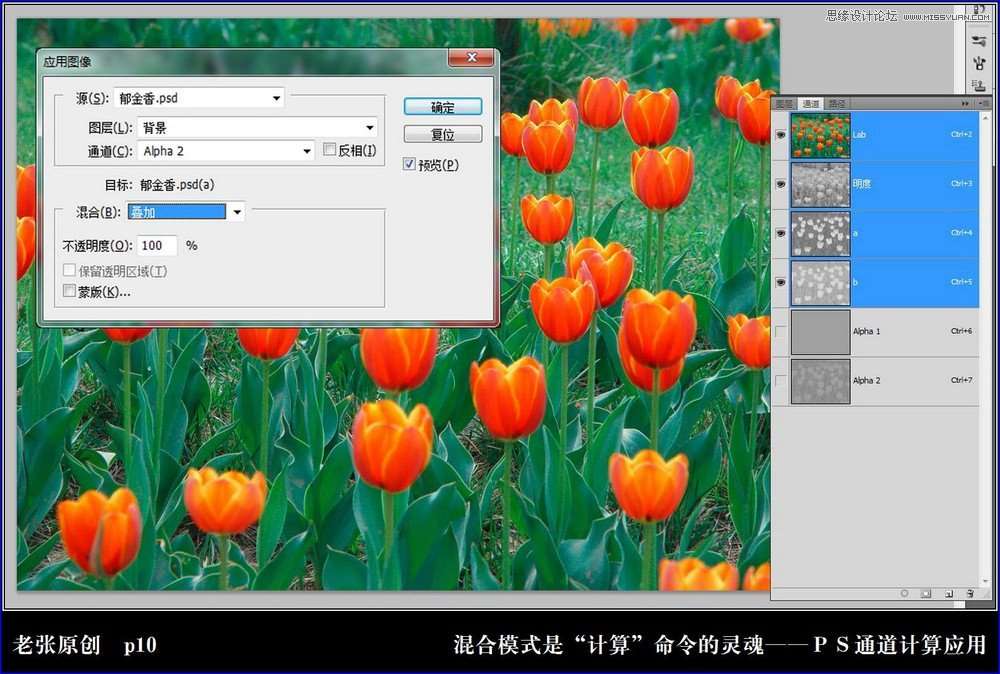Screen dimensions: 1000x674
Task: Click Channels panel scrollbar up arrow
Action: tap(986, 118)
